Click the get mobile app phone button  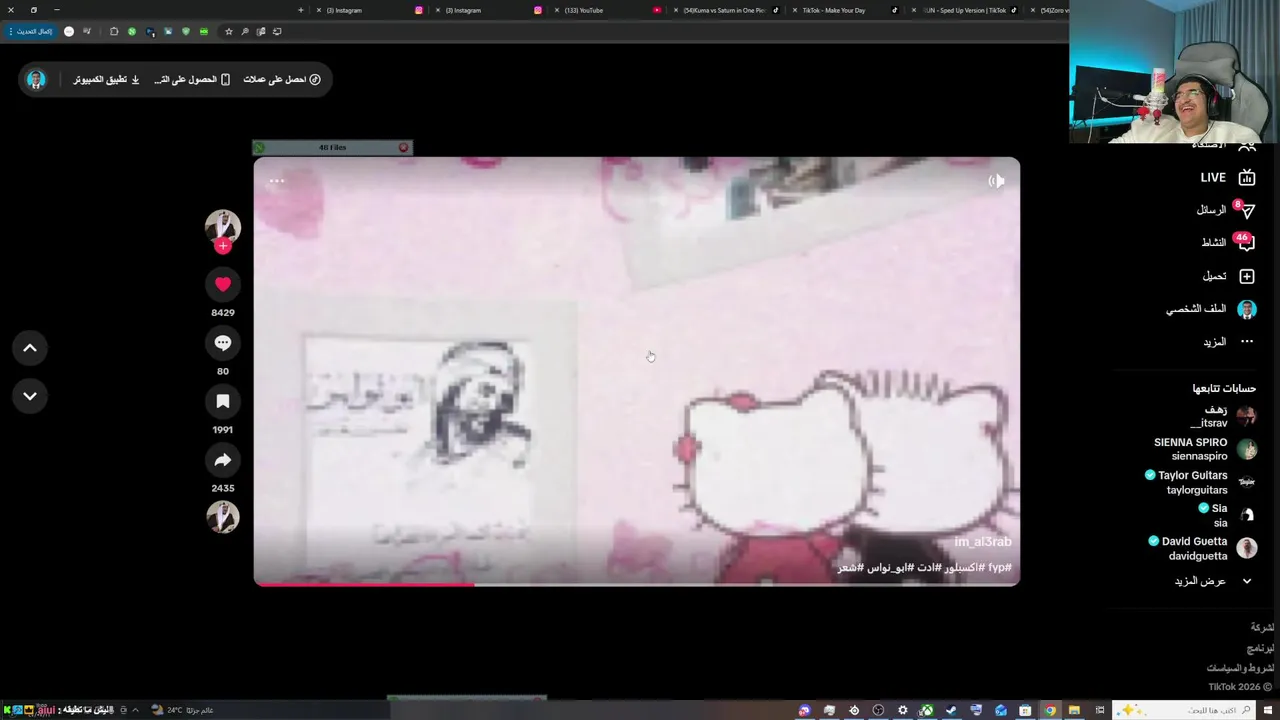tap(192, 79)
